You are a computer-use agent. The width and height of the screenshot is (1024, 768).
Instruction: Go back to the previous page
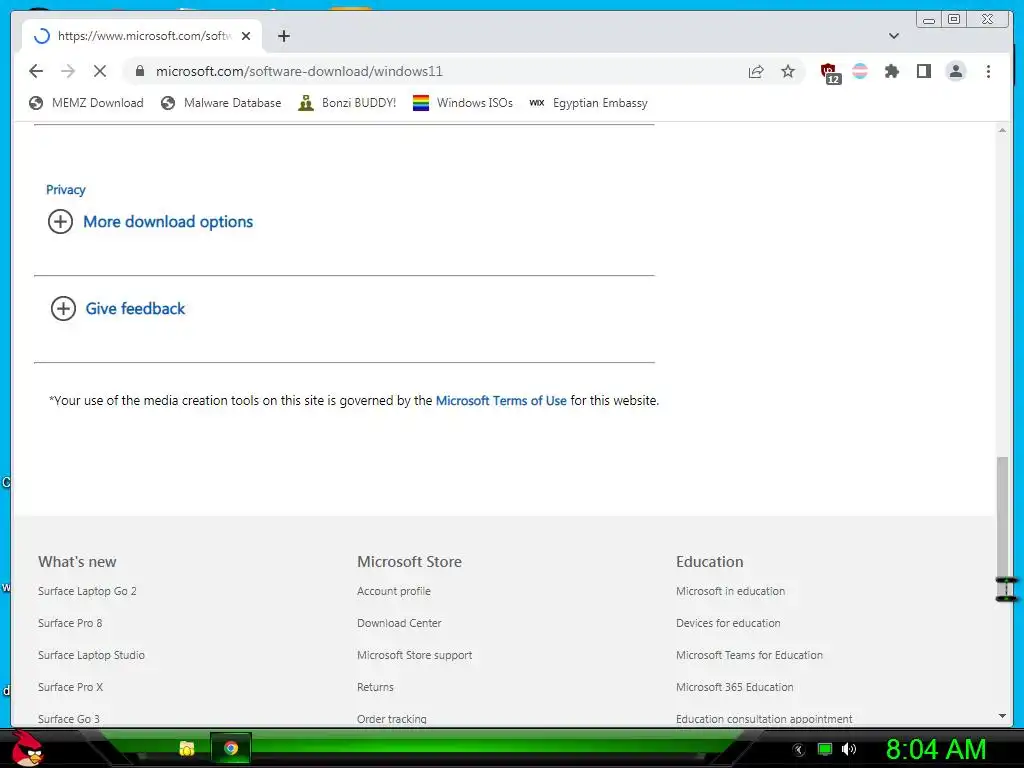pos(36,71)
